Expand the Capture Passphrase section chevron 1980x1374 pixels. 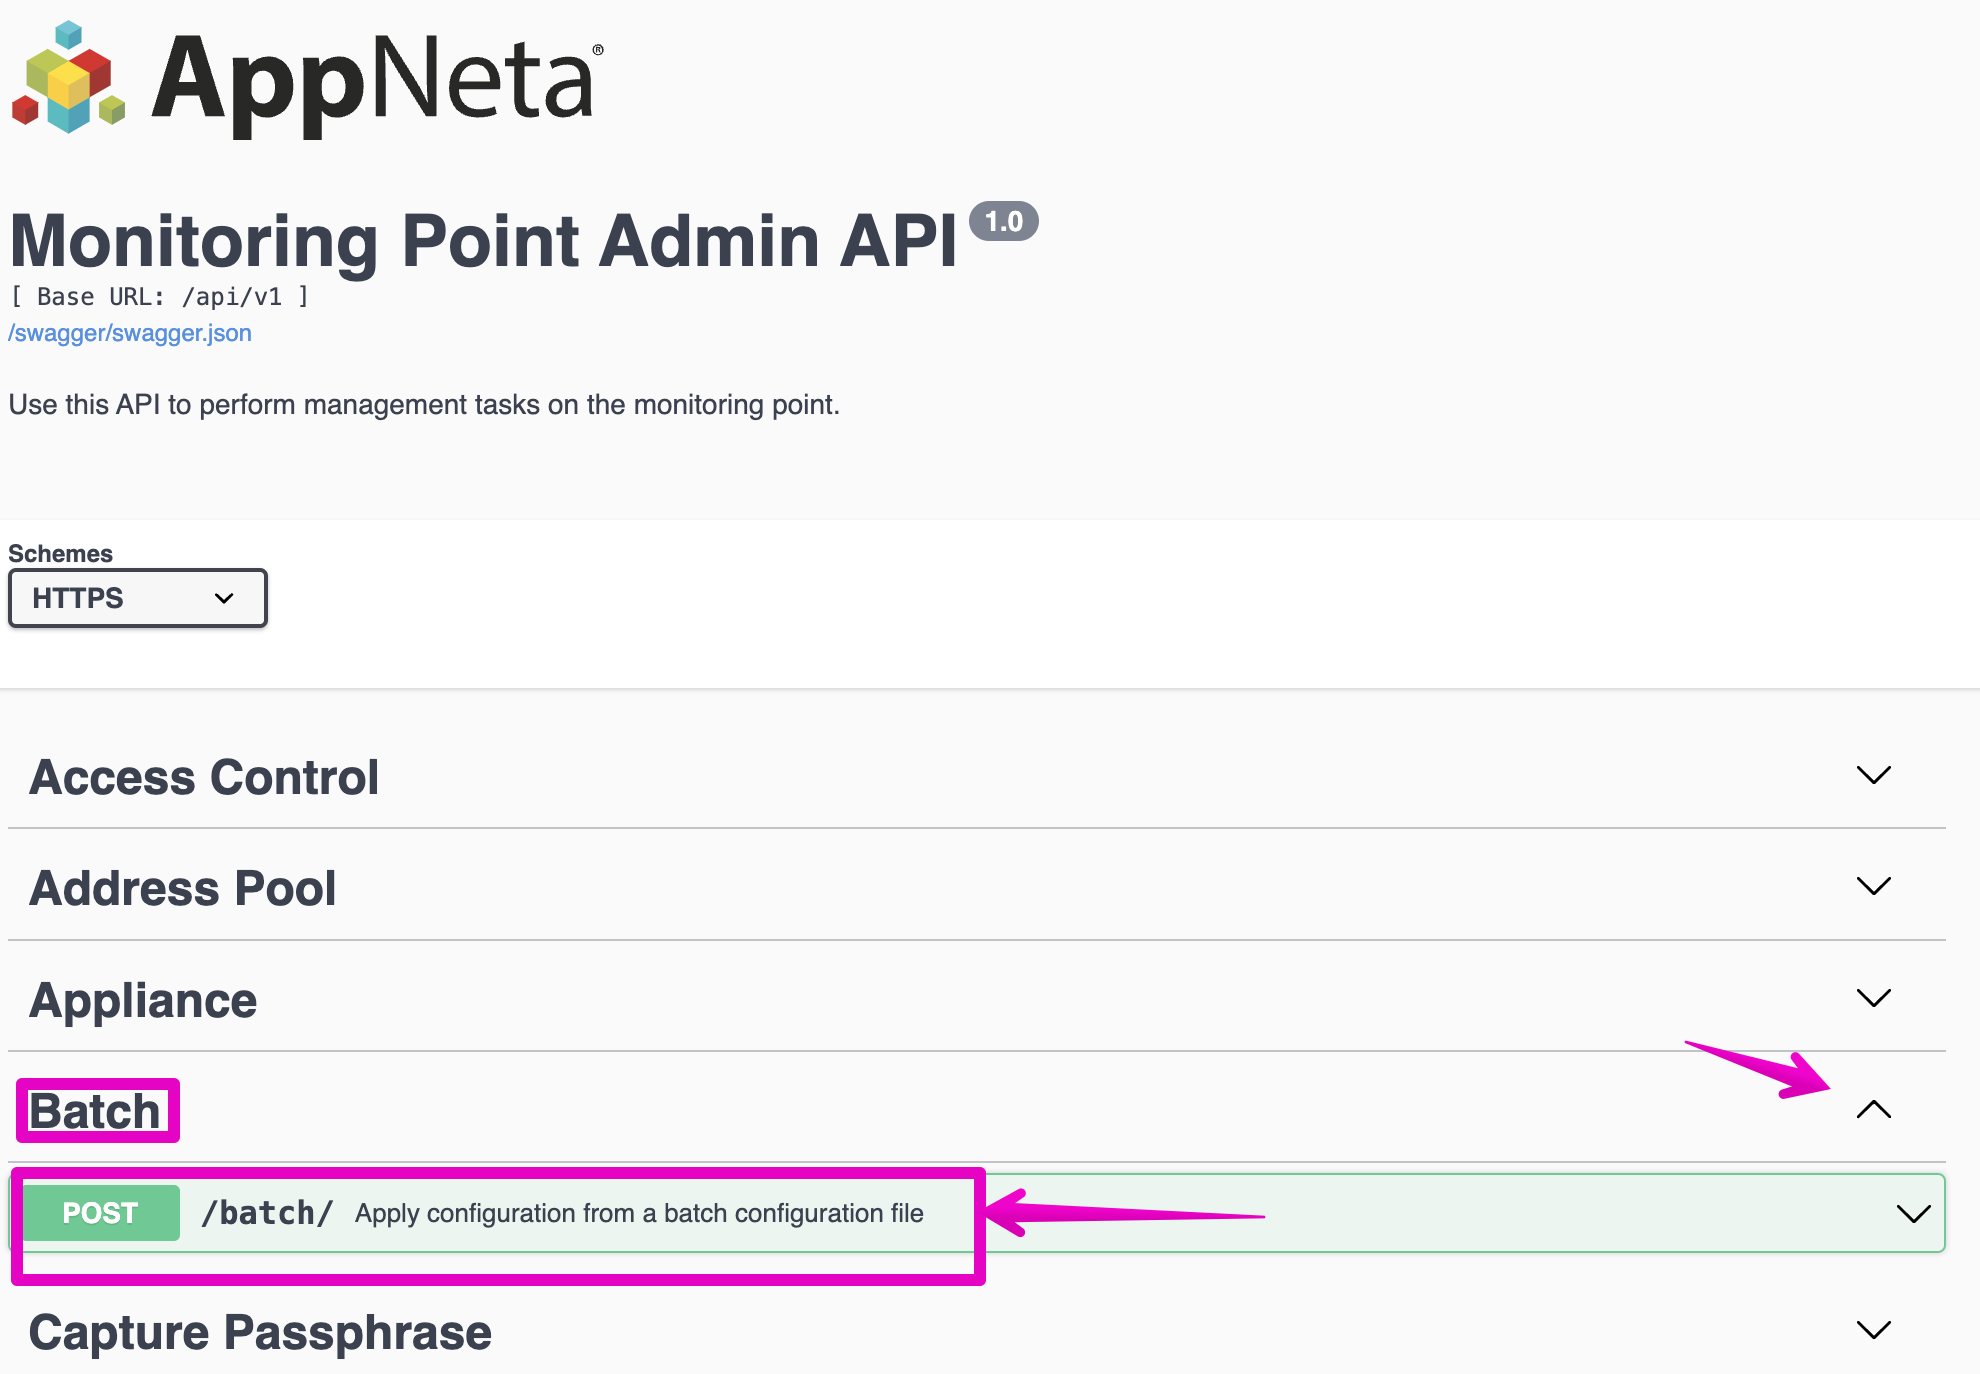1873,1330
